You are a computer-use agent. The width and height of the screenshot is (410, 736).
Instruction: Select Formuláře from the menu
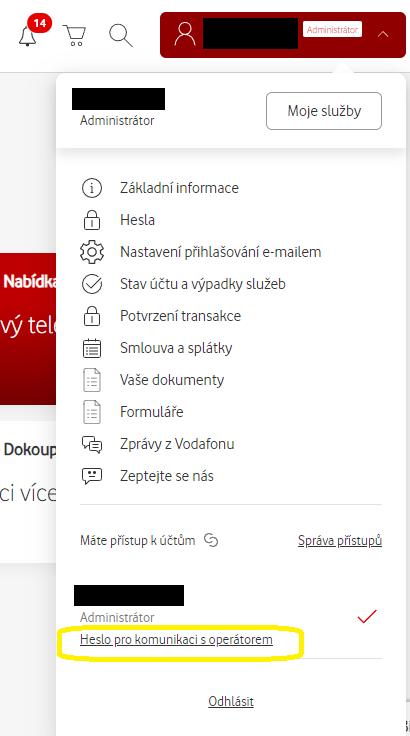[x=152, y=412]
